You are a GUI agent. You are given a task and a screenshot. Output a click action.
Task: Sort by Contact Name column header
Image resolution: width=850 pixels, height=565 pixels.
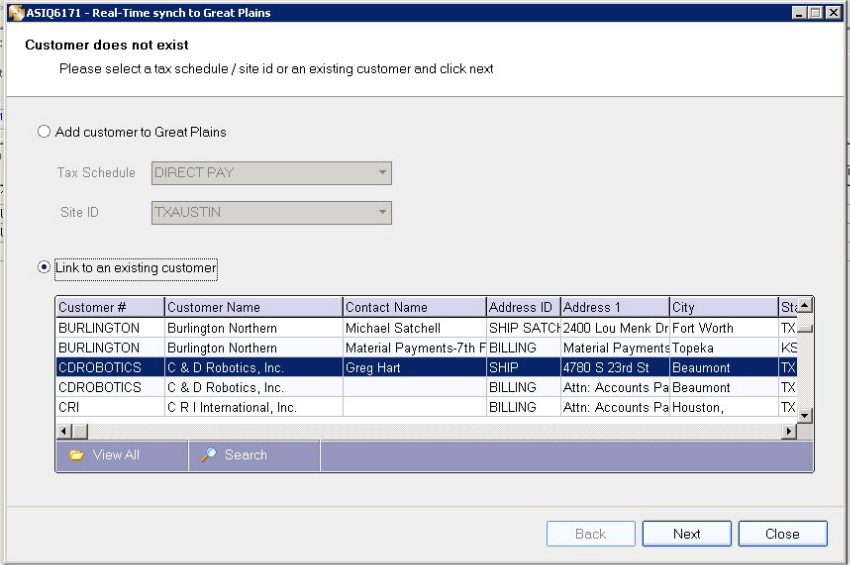tap(415, 307)
